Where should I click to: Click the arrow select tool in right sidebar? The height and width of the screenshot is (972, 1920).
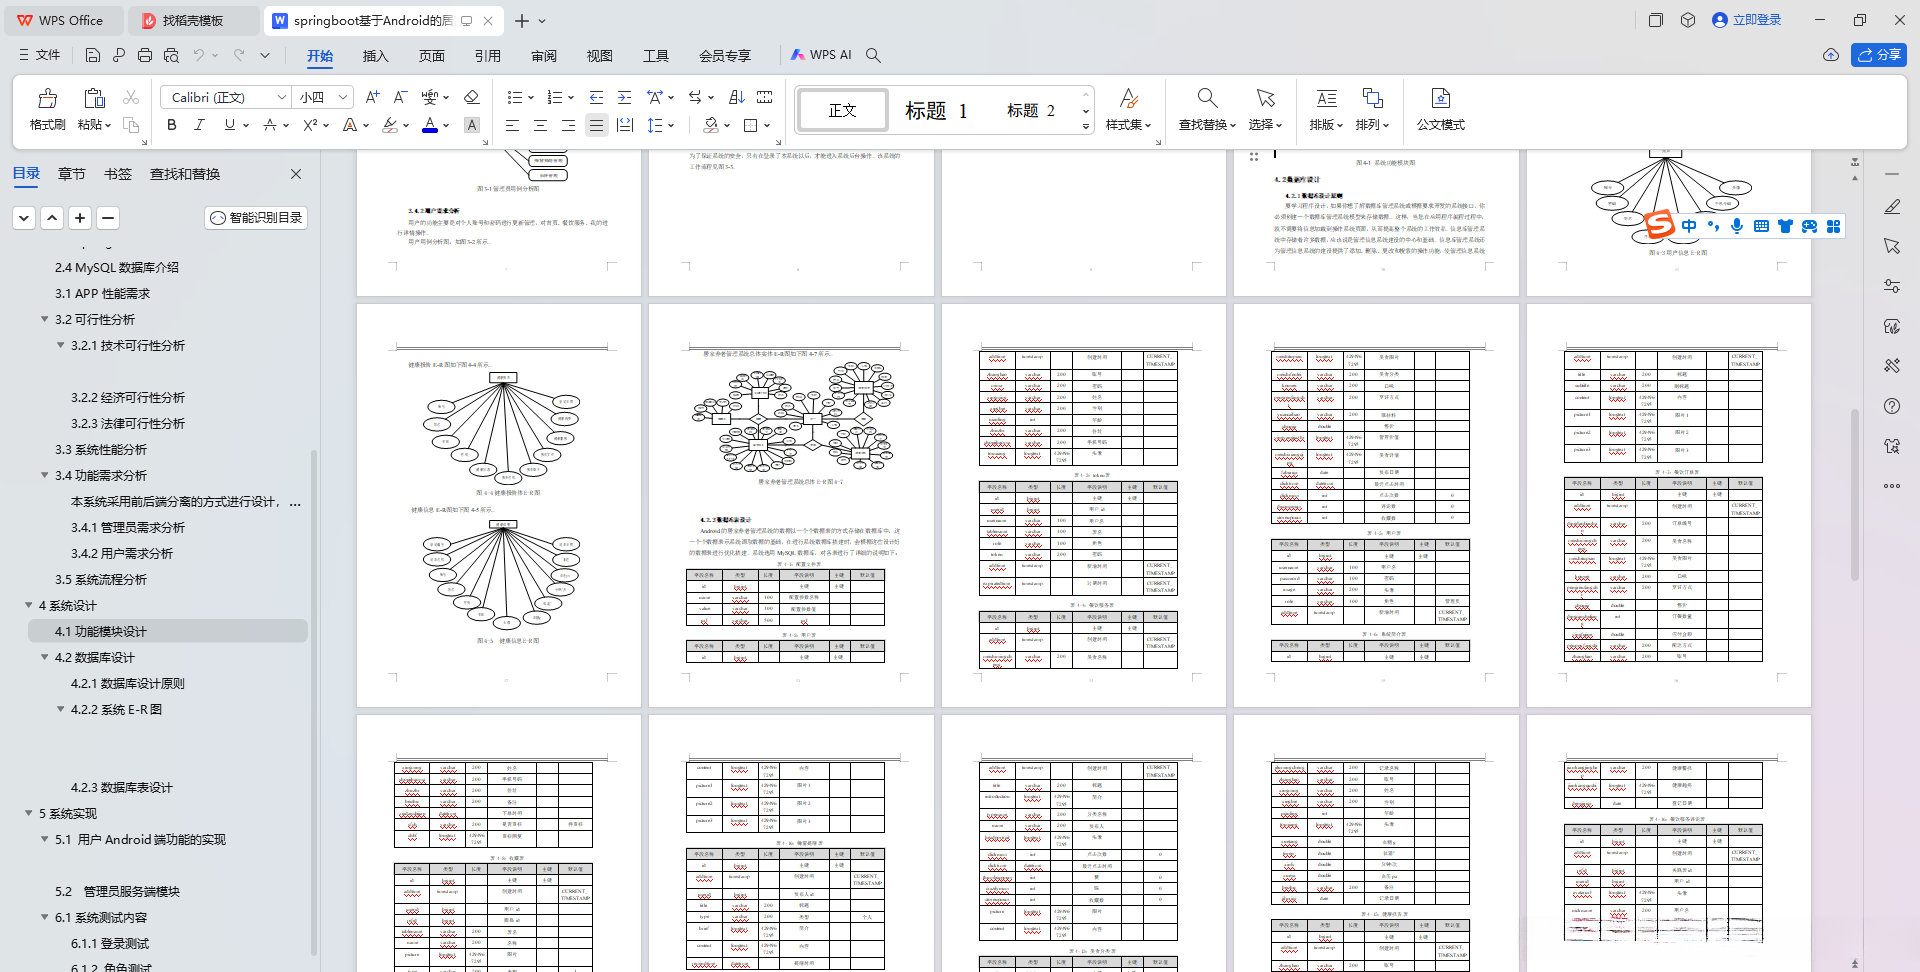[1892, 246]
